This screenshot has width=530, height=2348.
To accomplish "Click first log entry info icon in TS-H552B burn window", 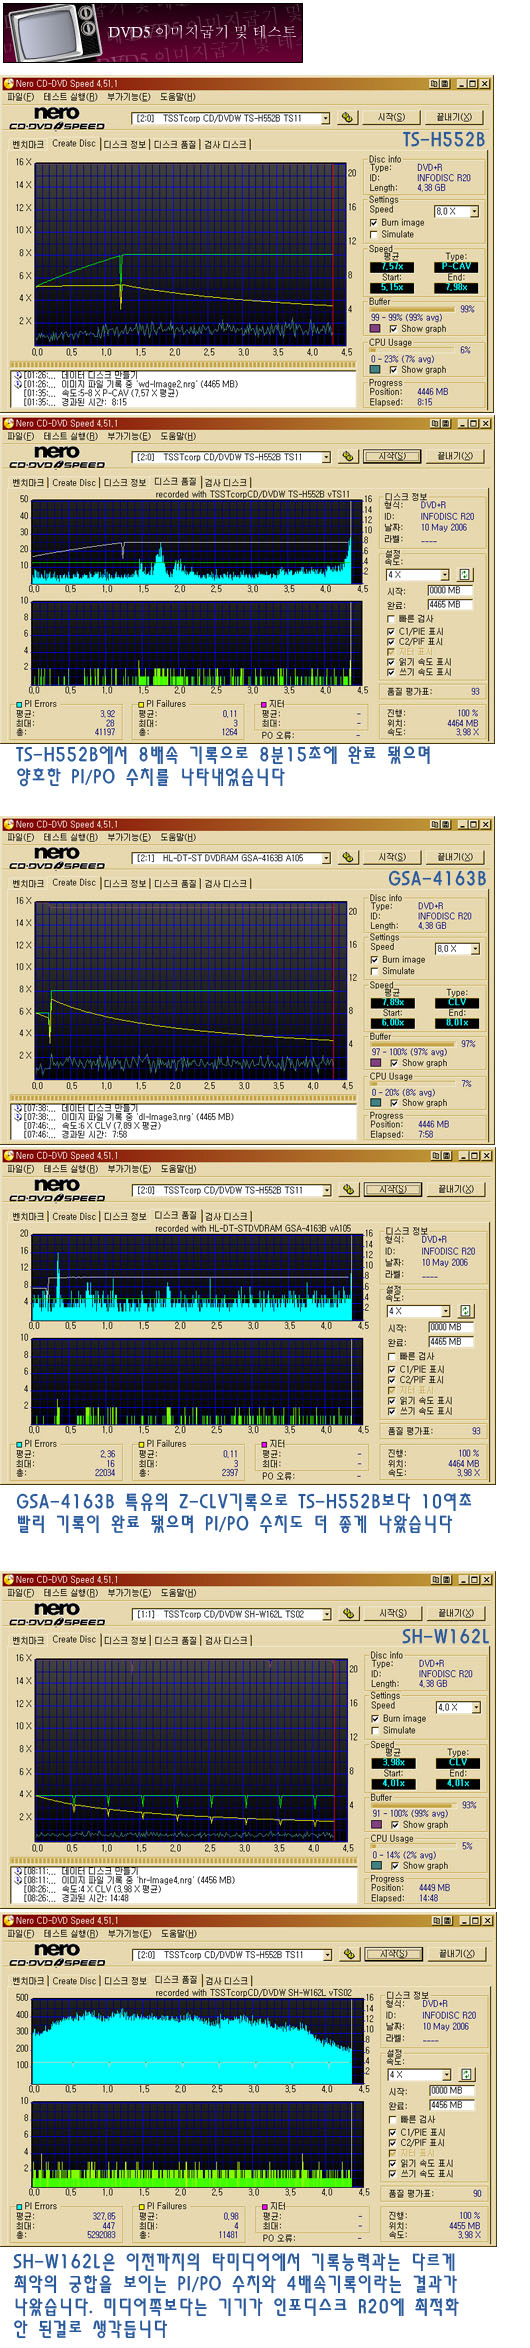I will coord(18,377).
